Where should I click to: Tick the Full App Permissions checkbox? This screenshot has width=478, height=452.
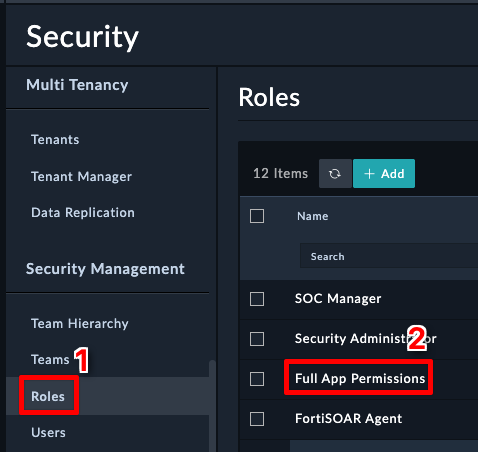click(x=257, y=379)
